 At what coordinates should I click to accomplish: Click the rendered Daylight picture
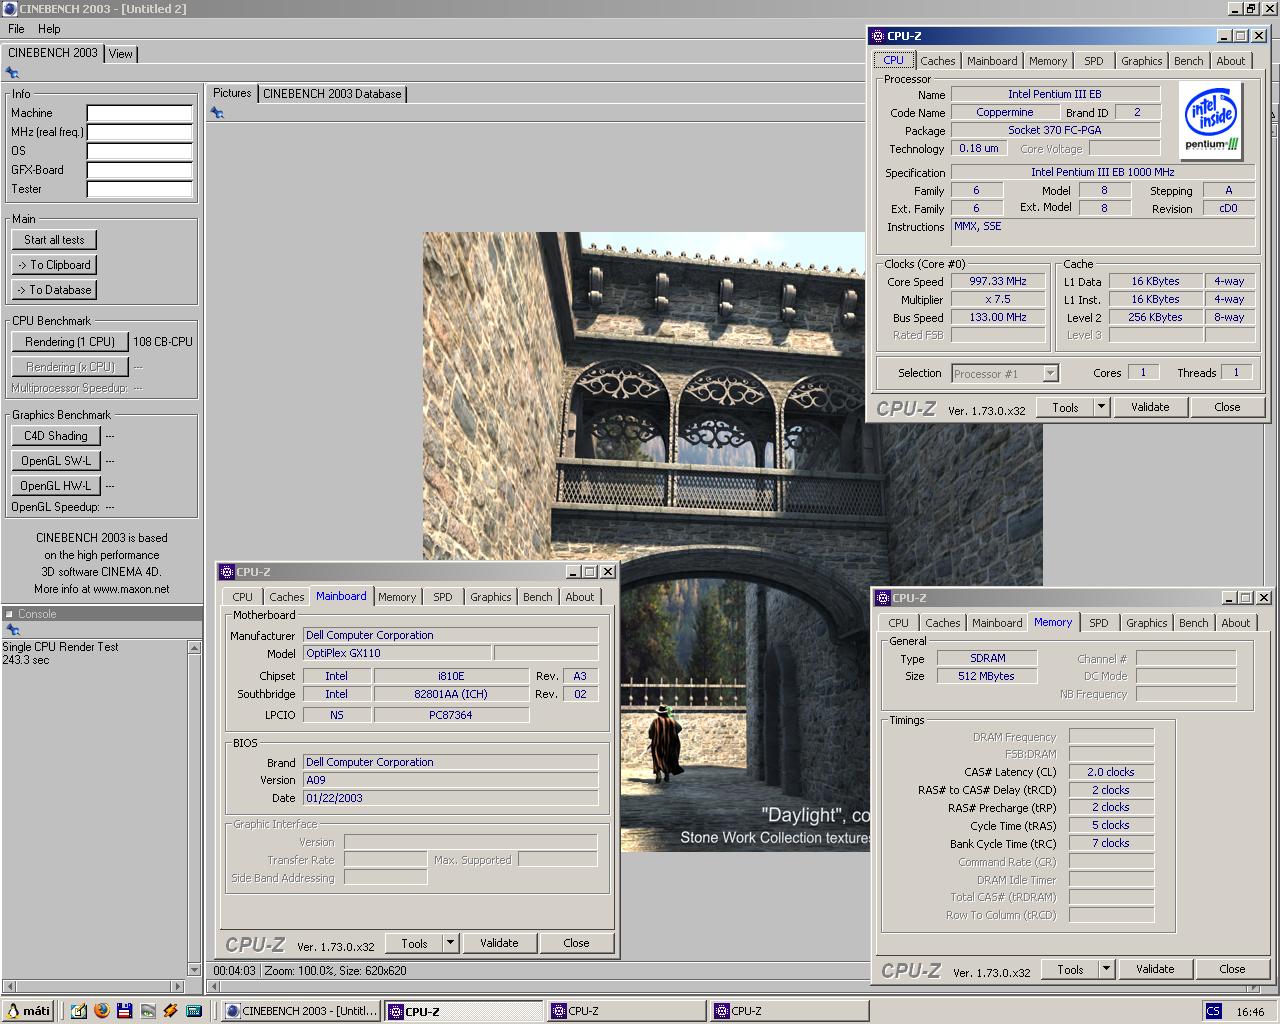click(x=732, y=540)
